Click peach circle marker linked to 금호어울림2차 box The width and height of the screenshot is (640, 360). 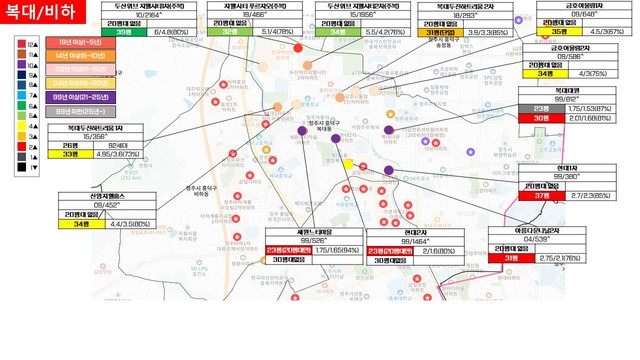(x=374, y=91)
